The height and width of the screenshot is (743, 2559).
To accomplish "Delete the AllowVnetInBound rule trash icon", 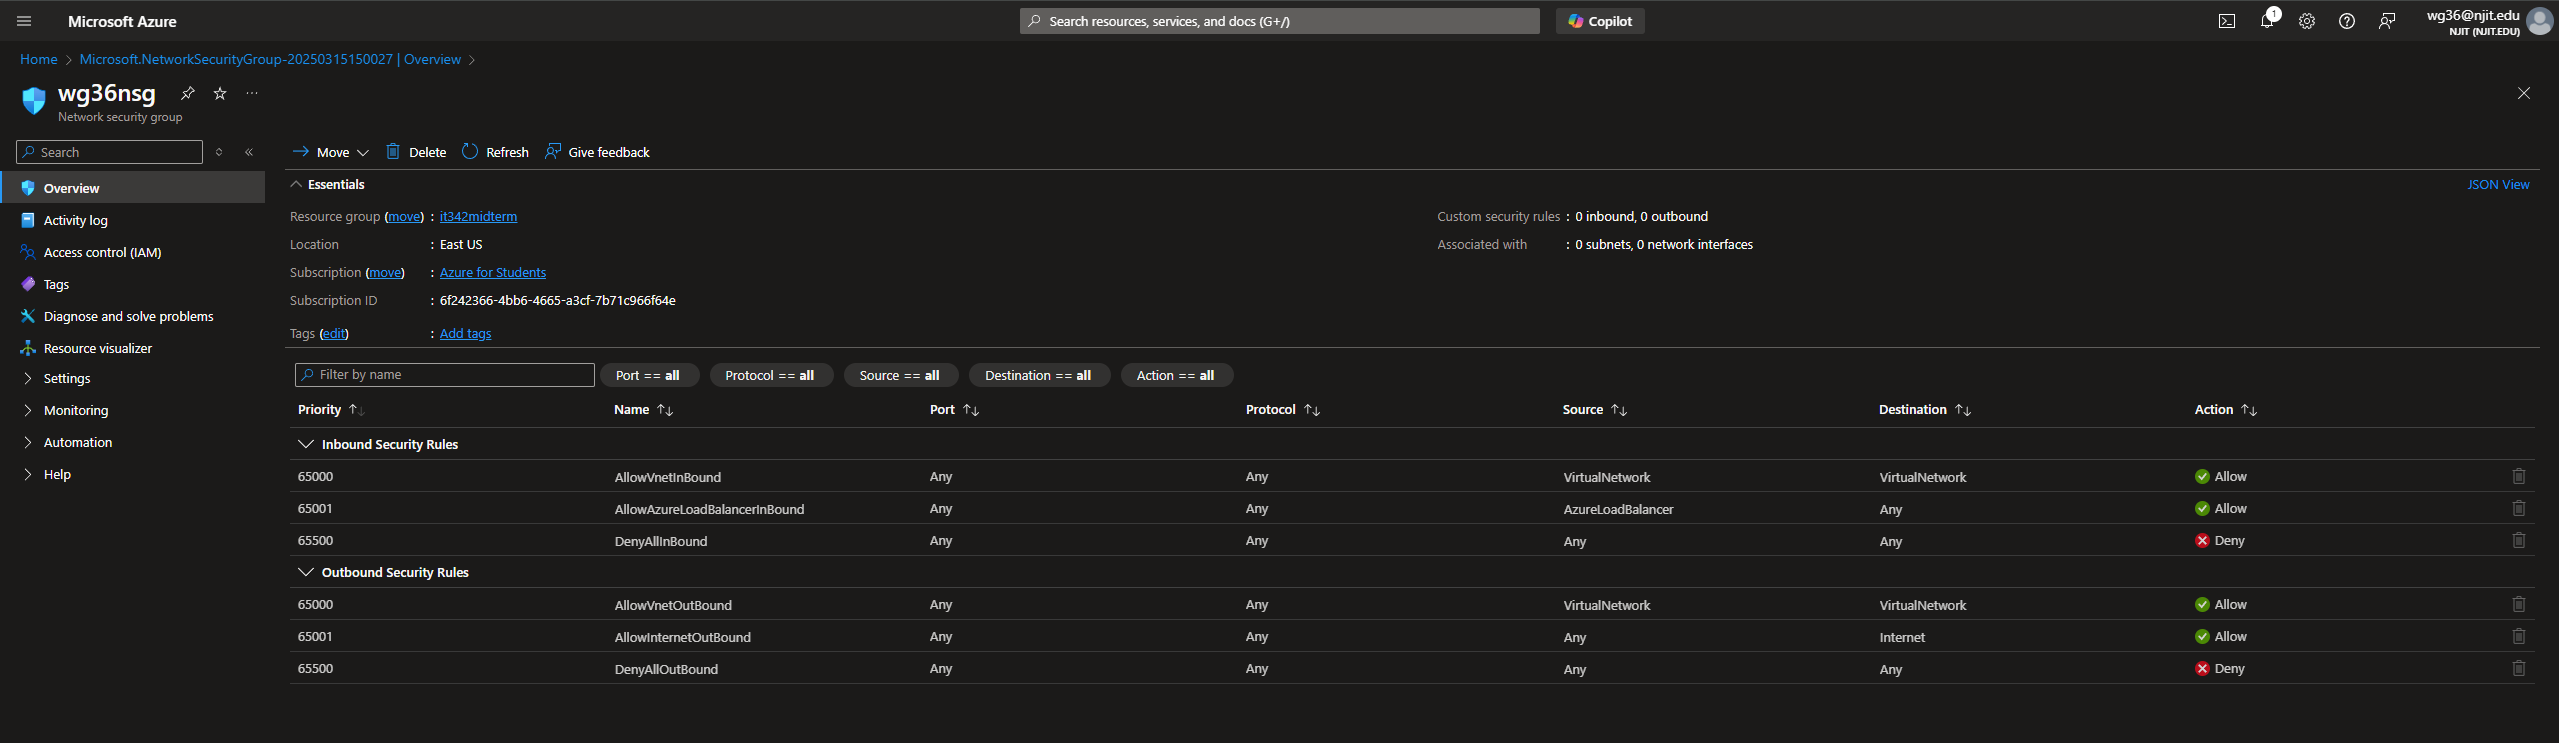I will [x=2518, y=477].
